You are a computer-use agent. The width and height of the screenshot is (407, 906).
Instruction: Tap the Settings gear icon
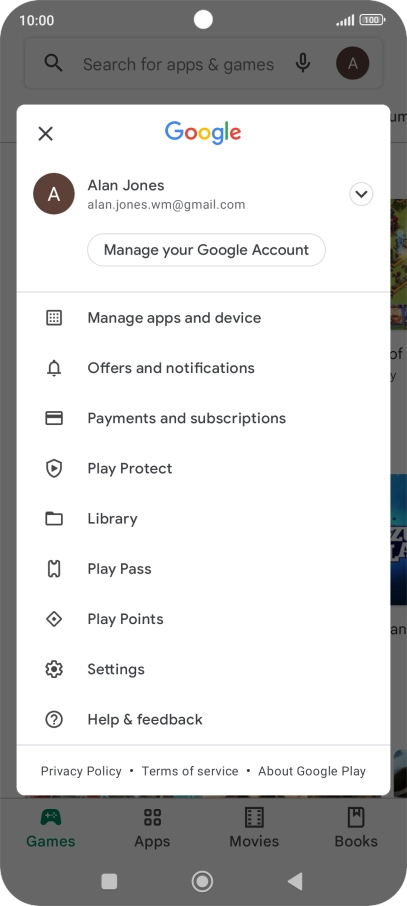coord(54,669)
